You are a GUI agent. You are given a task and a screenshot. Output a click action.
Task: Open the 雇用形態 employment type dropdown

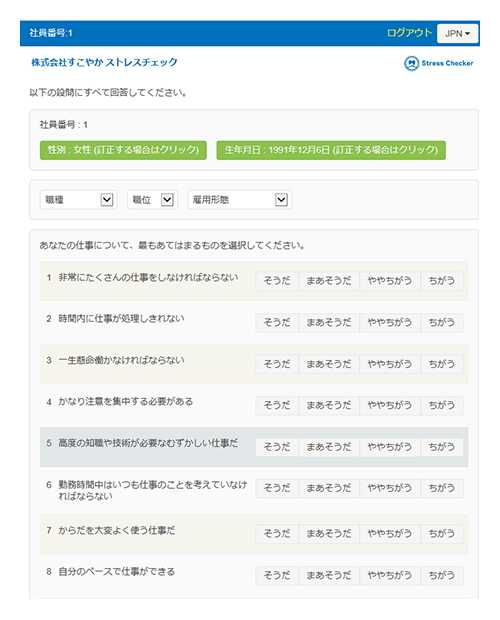240,200
